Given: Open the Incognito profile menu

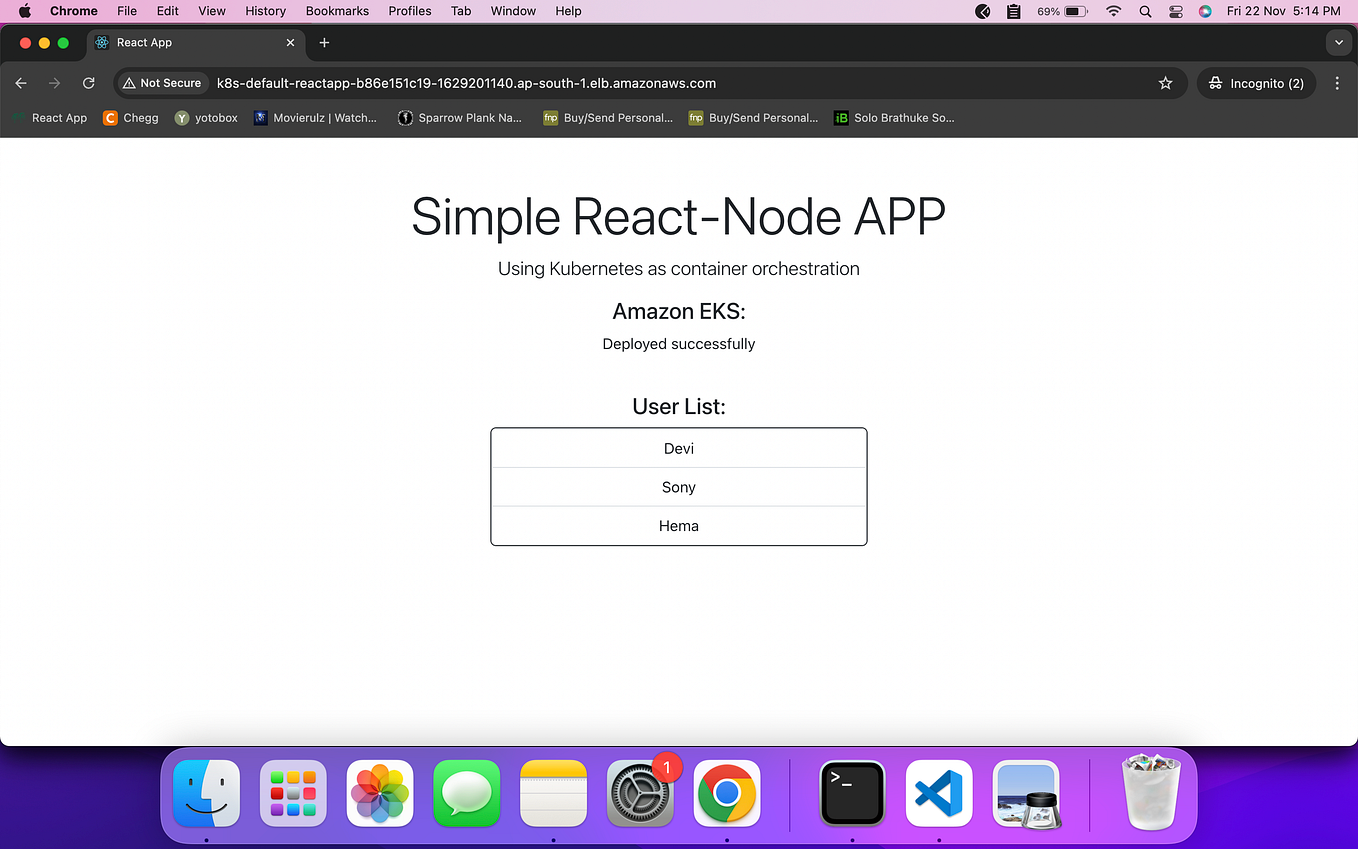Looking at the screenshot, I should click(1256, 83).
